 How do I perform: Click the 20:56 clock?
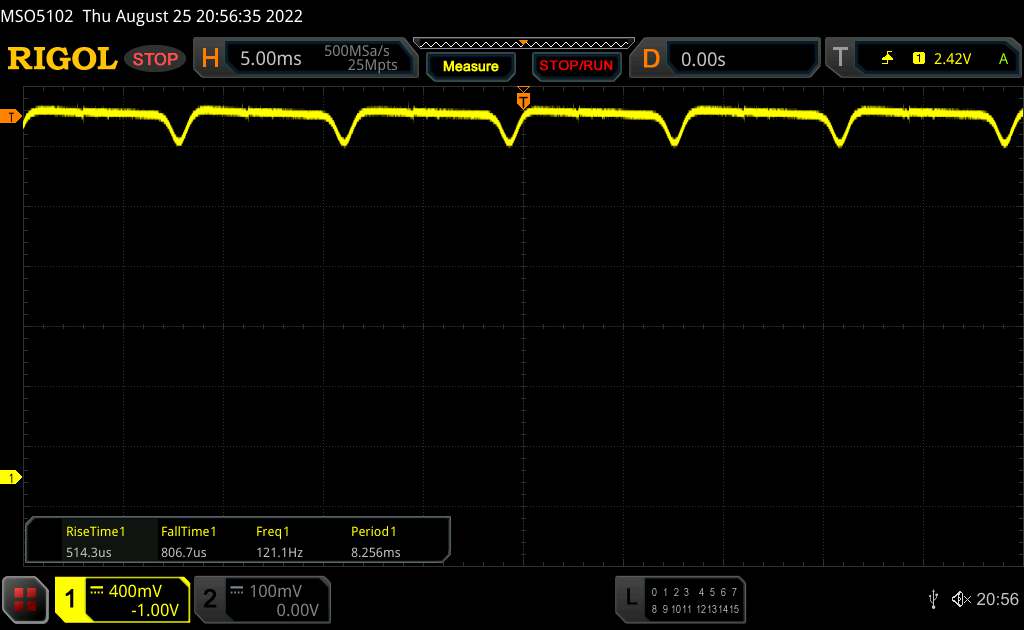point(997,599)
